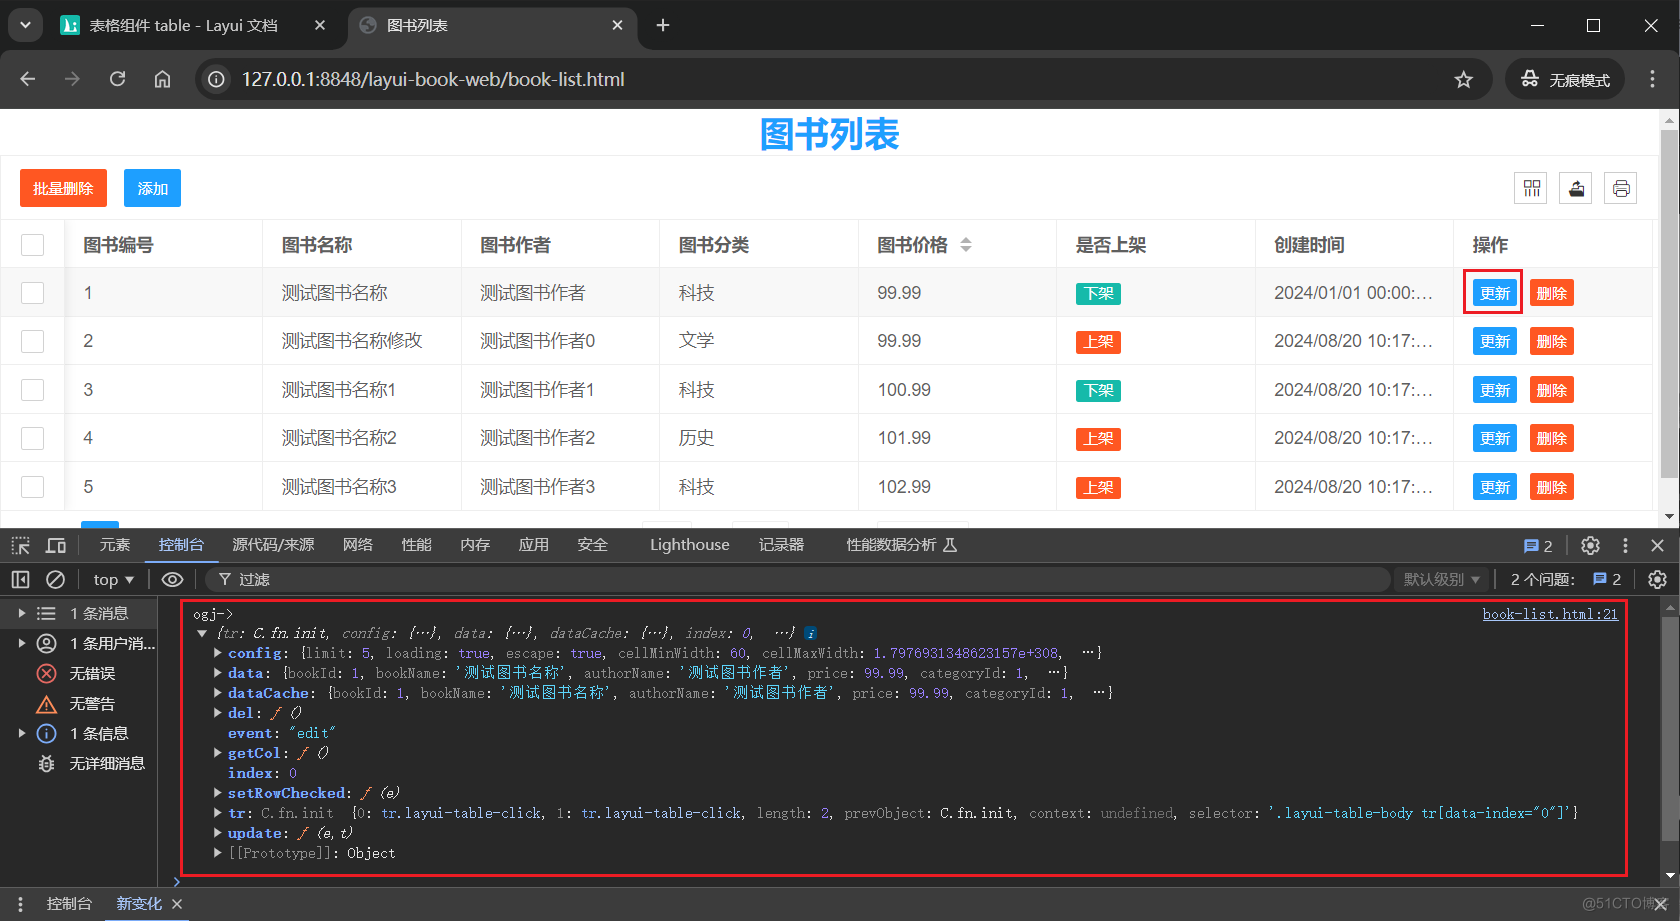The width and height of the screenshot is (1680, 921).
Task: Open DevTools more options menu
Action: [1625, 545]
